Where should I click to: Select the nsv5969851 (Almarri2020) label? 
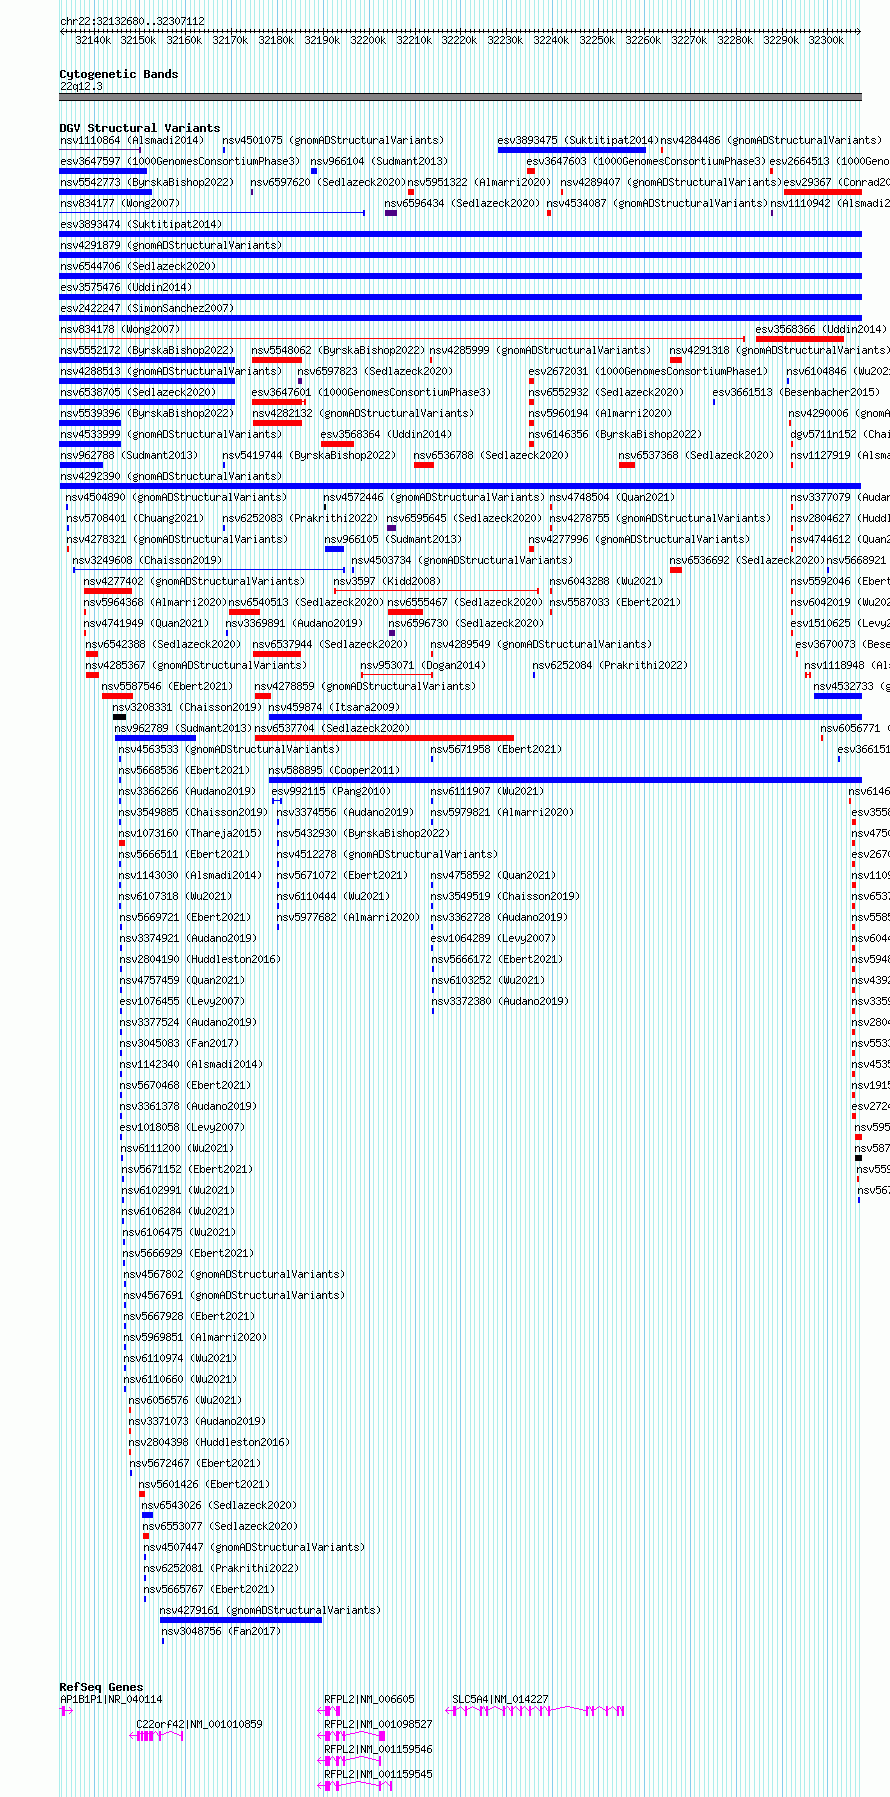(195, 1338)
